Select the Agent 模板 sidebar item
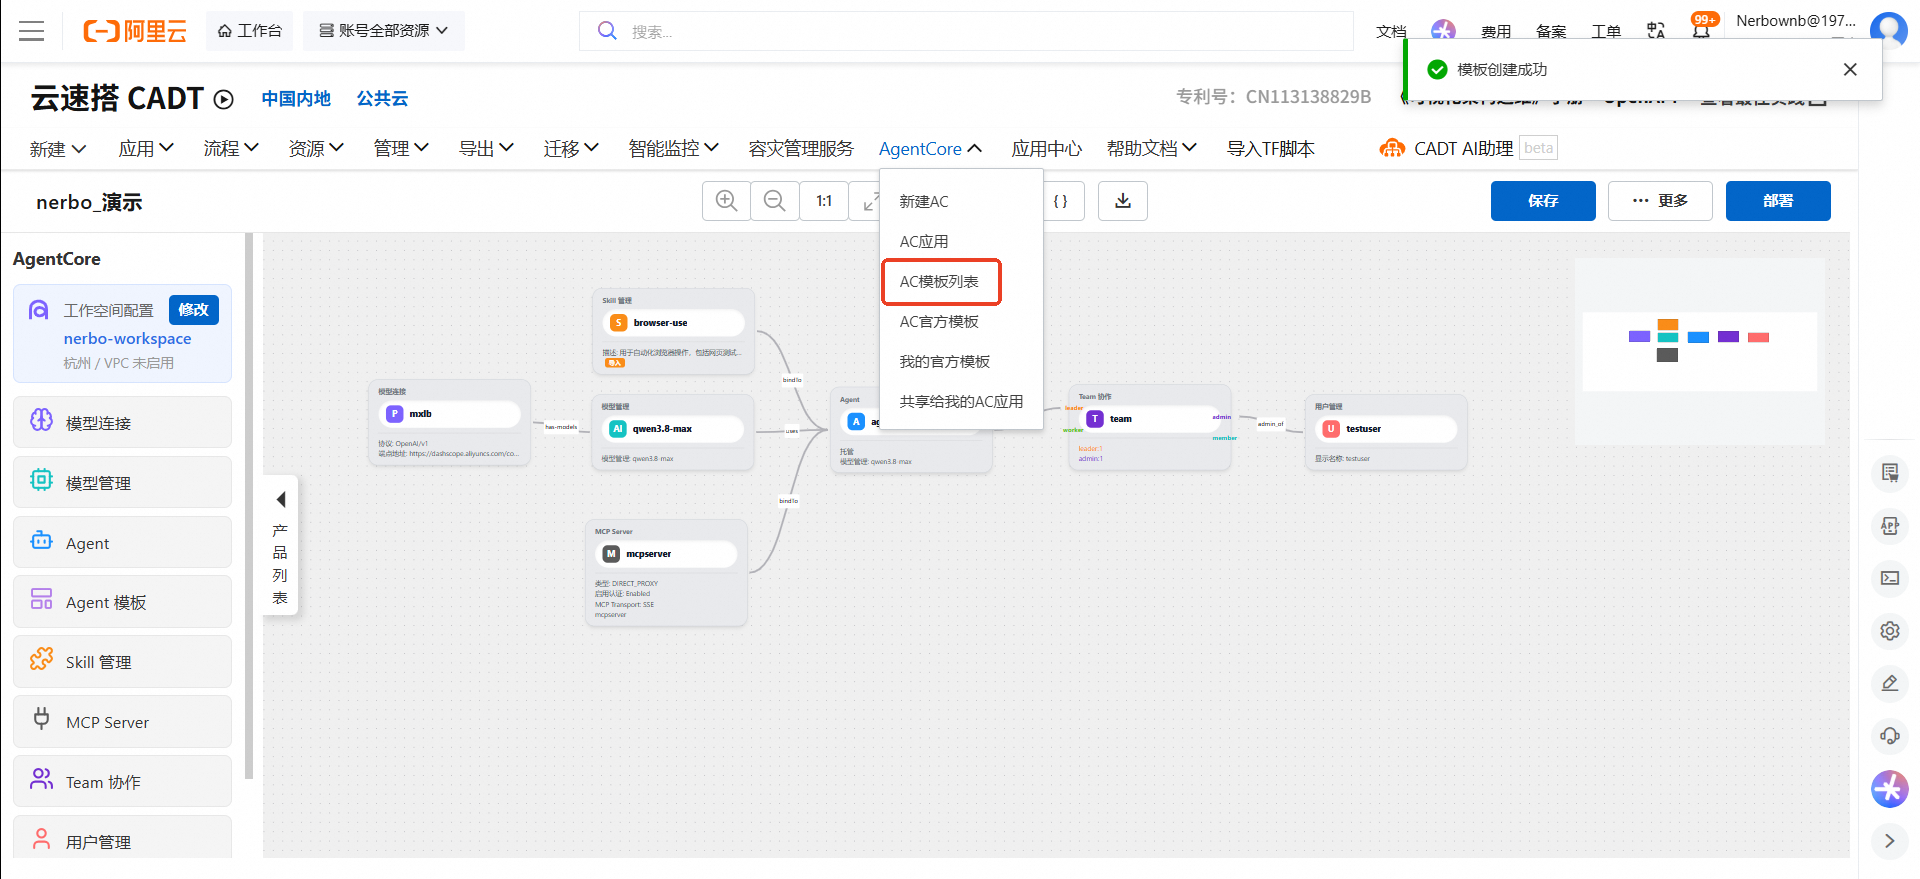Screen dimensions: 1920x879 tap(122, 602)
